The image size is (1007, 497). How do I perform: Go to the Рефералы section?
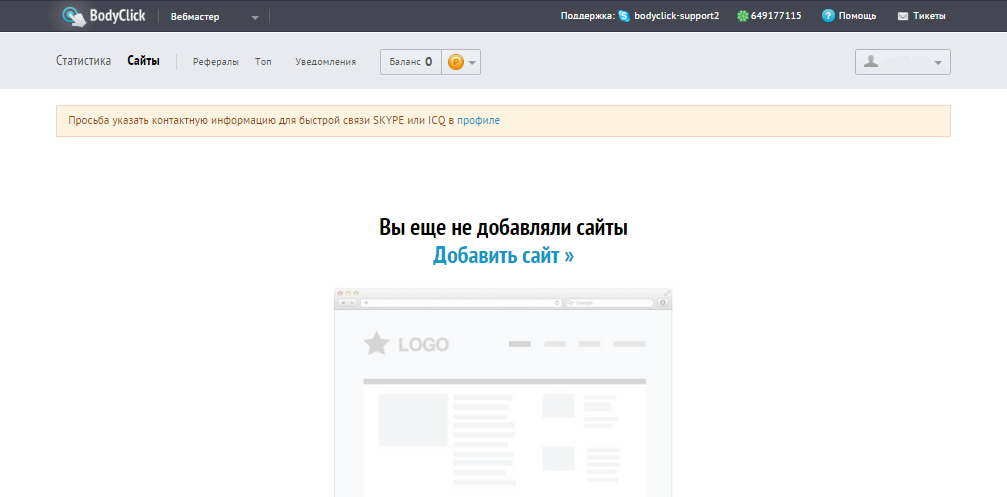click(216, 62)
